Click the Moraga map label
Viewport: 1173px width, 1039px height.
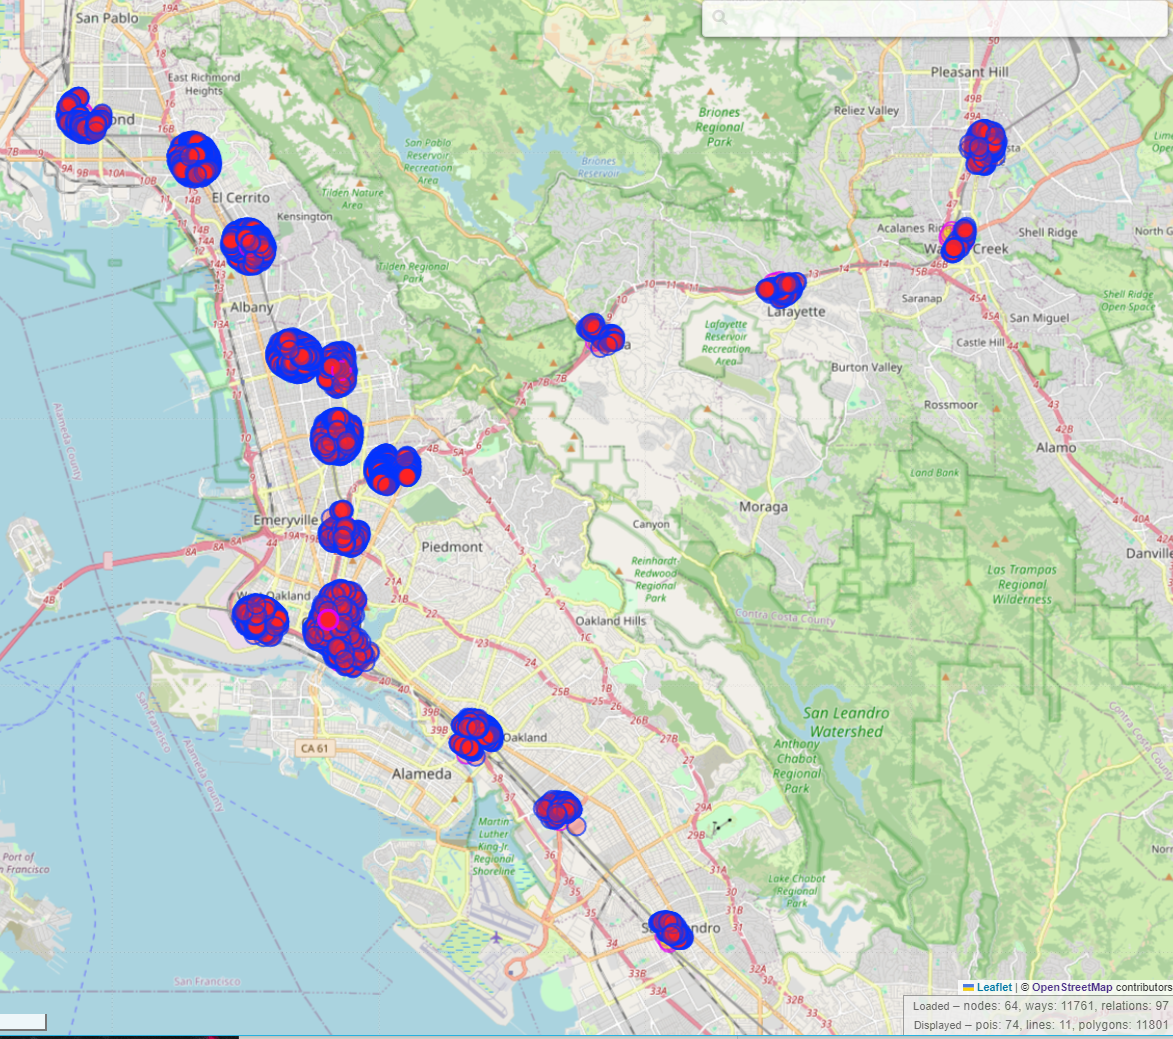[763, 507]
